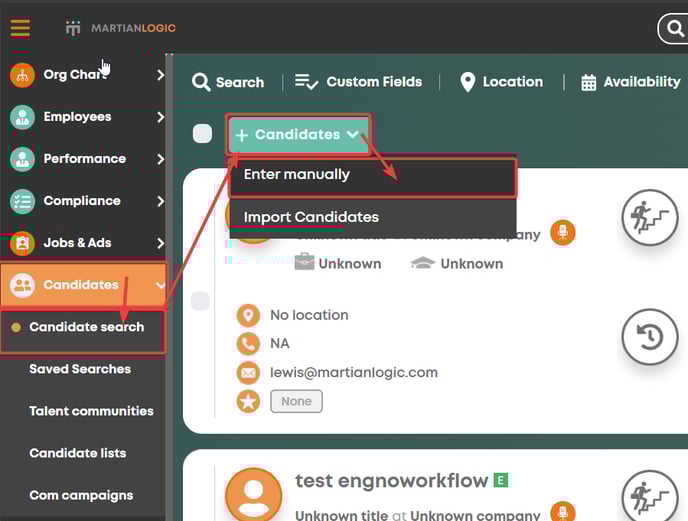Click the orange phone icon

coord(248,344)
